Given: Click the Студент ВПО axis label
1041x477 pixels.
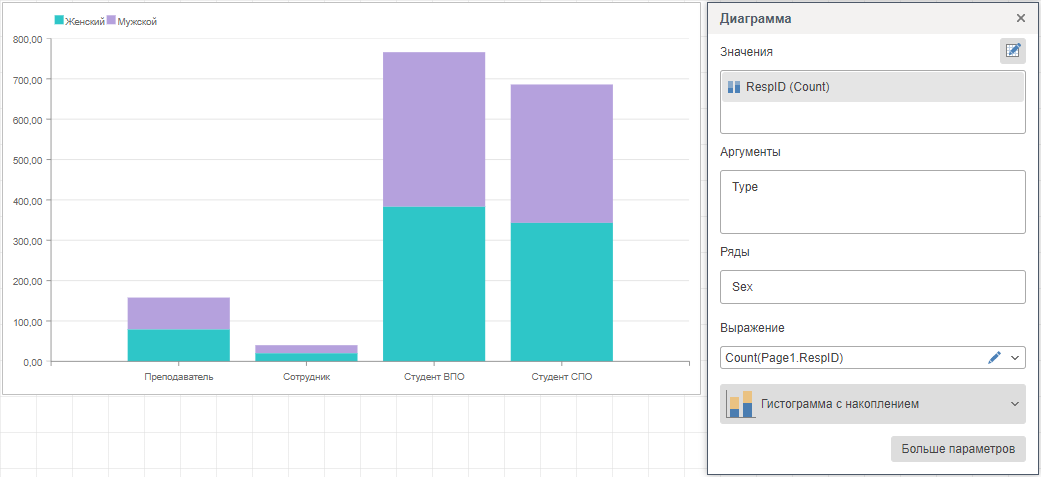Looking at the screenshot, I should click(x=434, y=377).
